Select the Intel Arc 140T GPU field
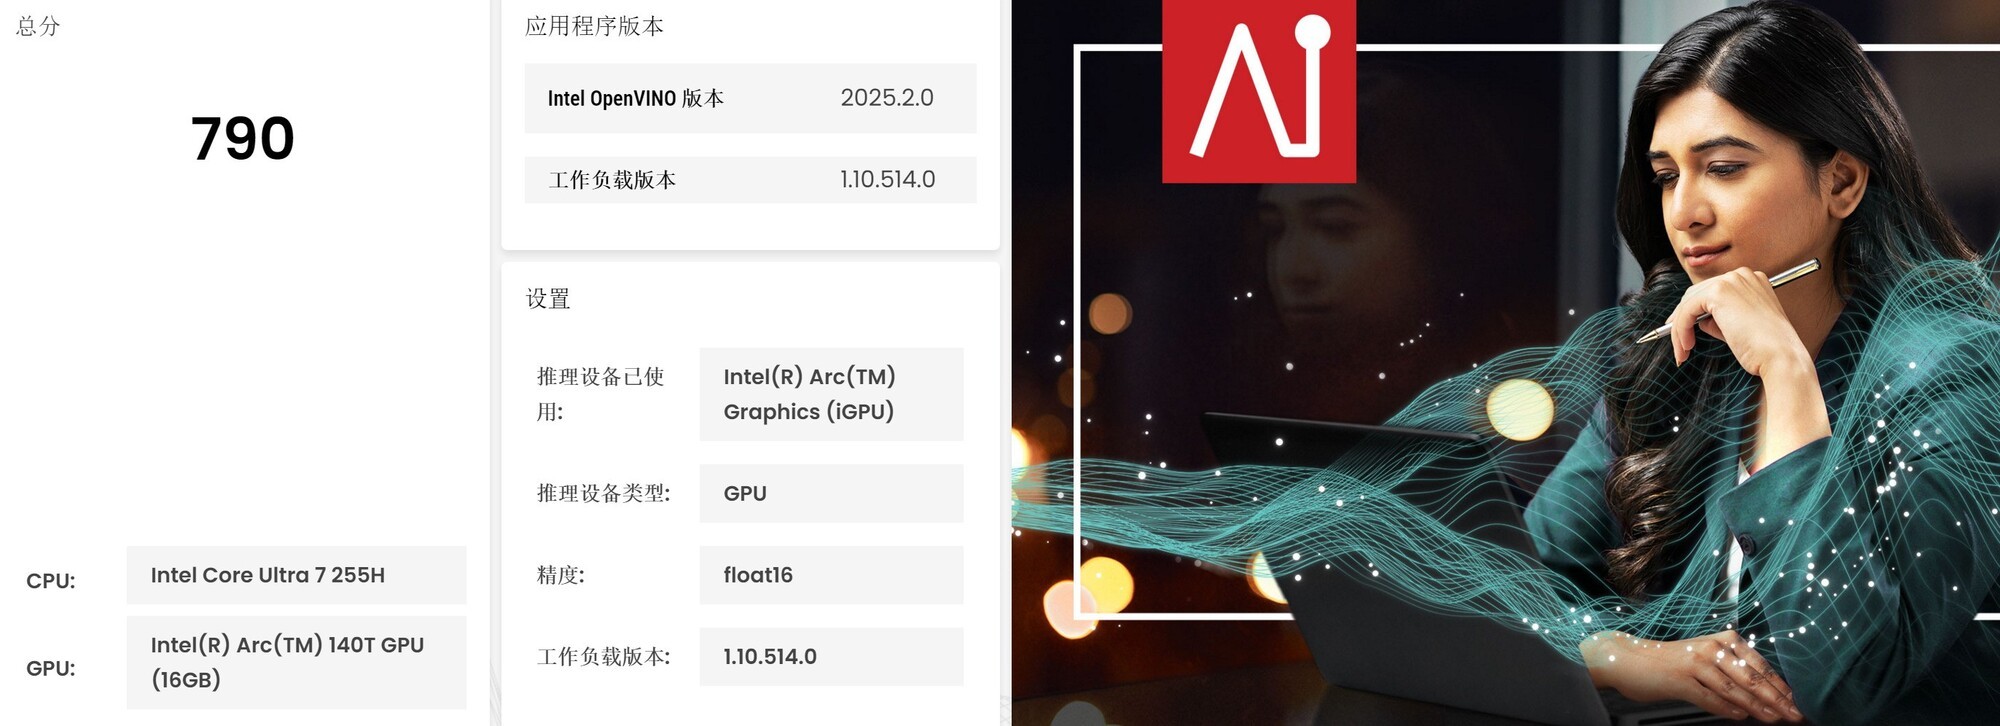Viewport: 2000px width, 726px height. click(x=296, y=662)
